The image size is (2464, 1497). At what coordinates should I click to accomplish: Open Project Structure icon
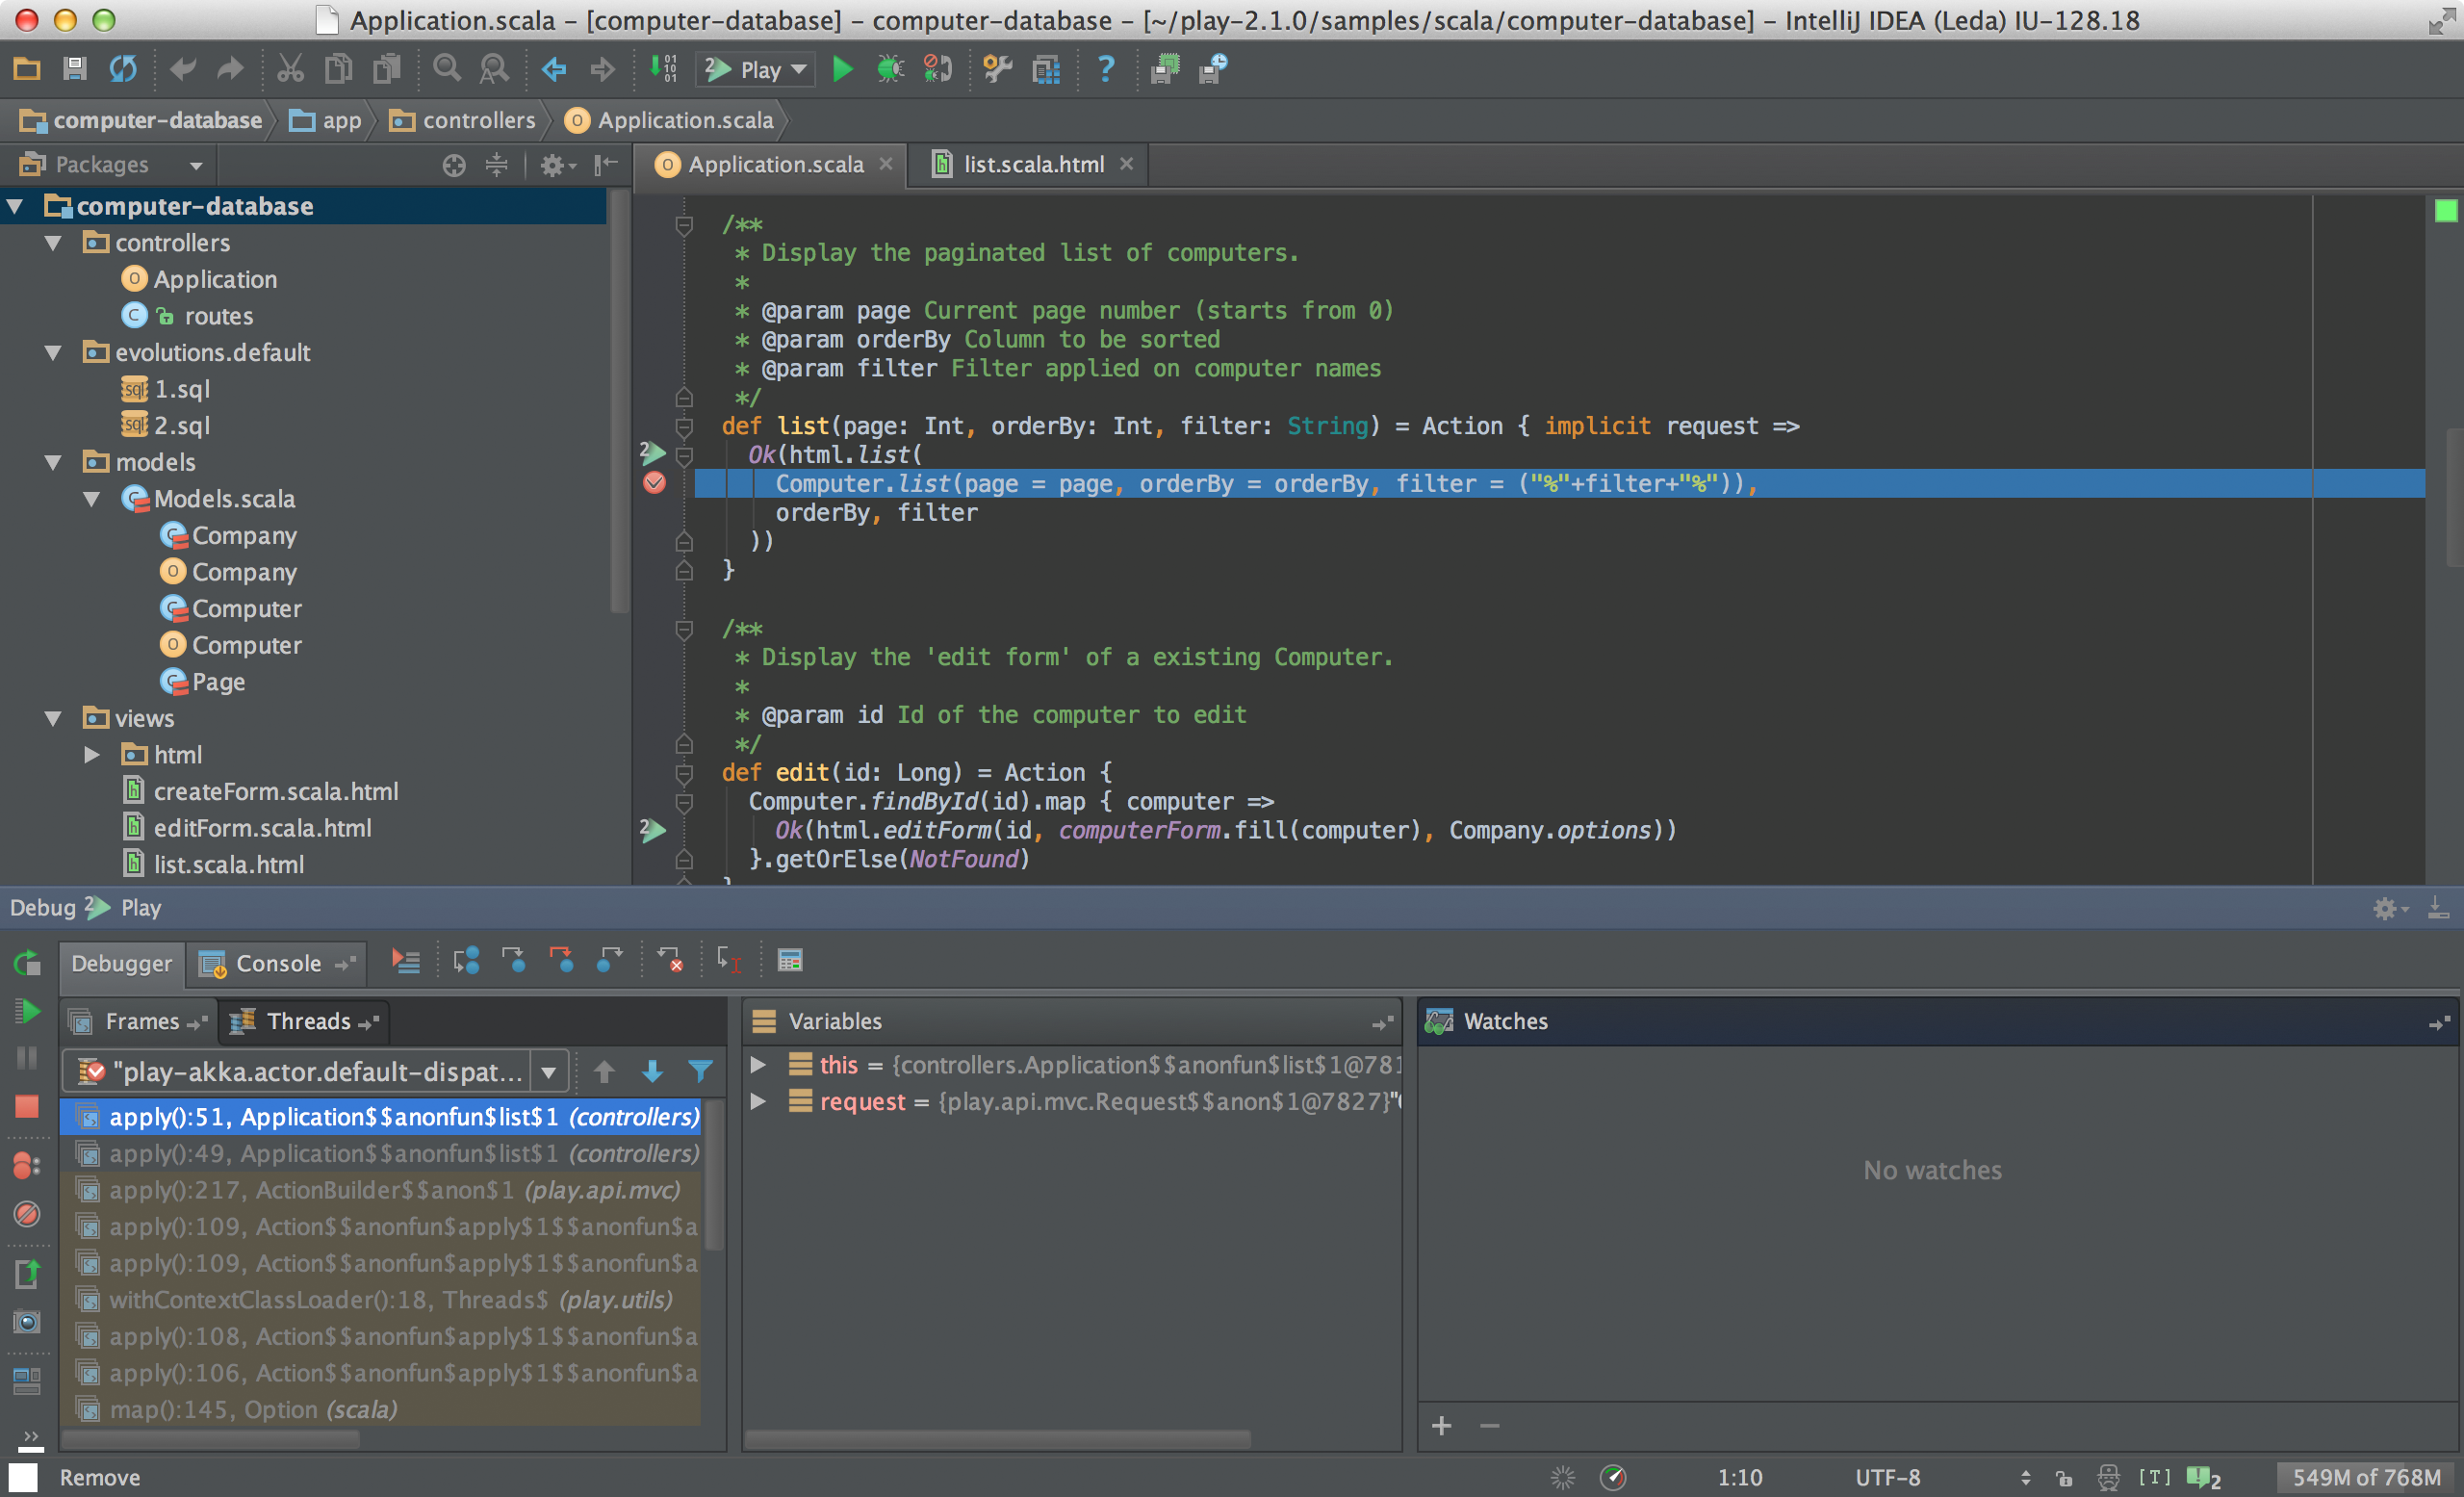click(1046, 69)
